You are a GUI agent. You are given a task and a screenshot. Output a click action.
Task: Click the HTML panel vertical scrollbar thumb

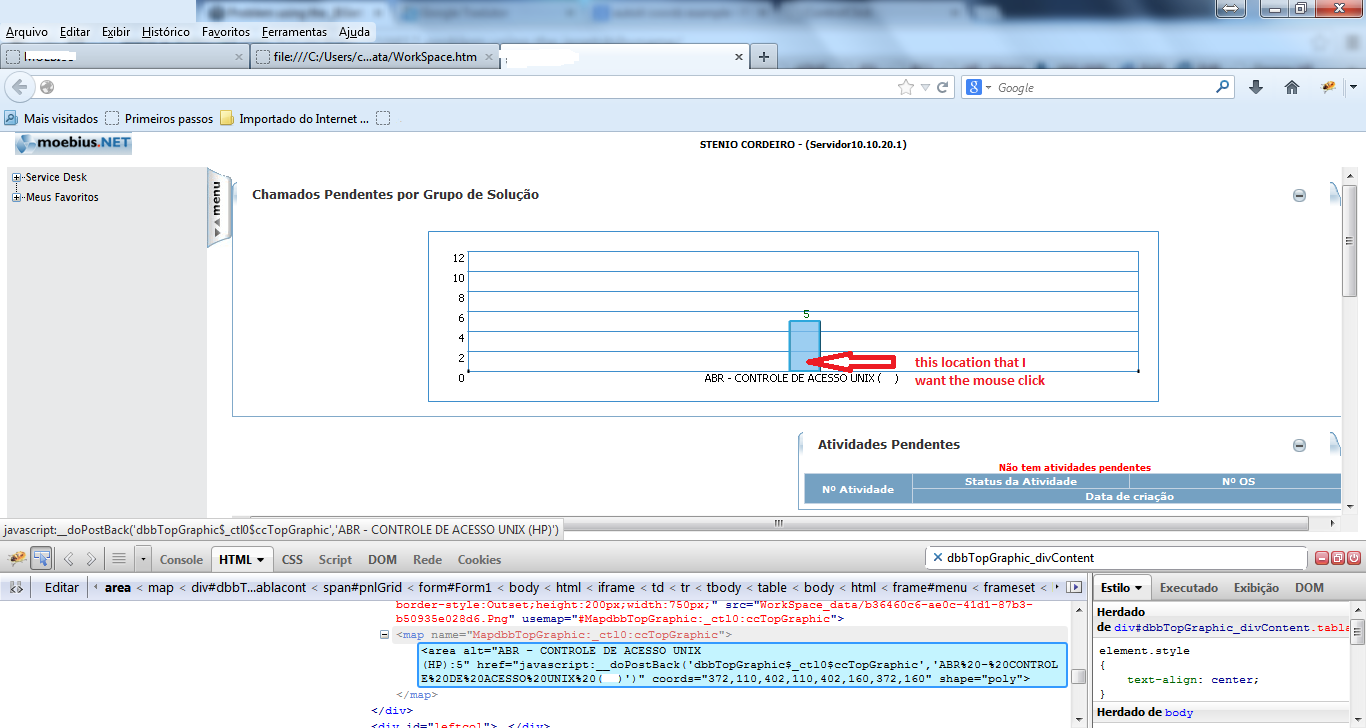pos(1078,676)
